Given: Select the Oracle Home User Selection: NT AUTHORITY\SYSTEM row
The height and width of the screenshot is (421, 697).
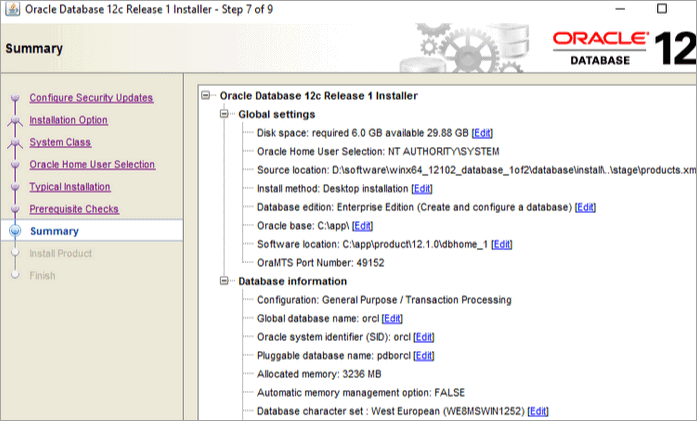Looking at the screenshot, I should tap(378, 152).
